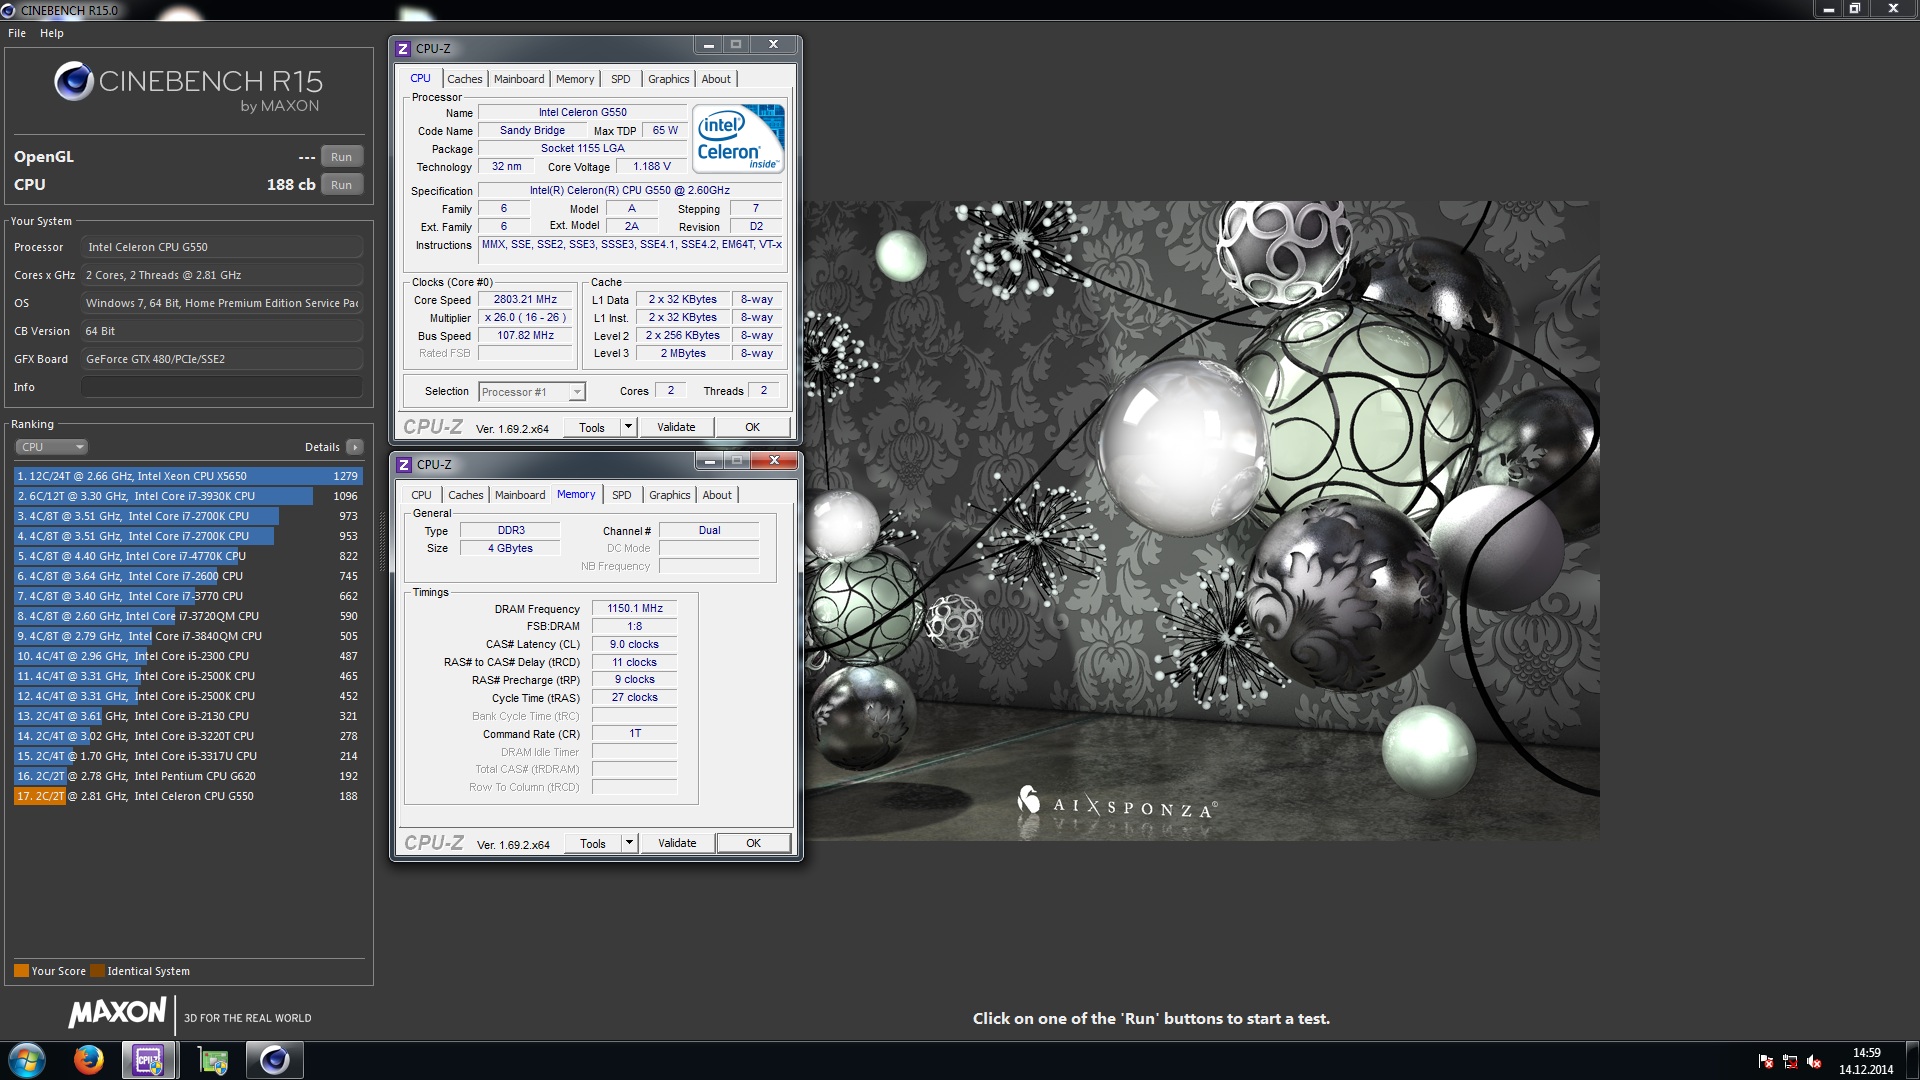The image size is (1920, 1080).
Task: Click the Z icon in lower CPU-Z titlebar
Action: pos(404,464)
